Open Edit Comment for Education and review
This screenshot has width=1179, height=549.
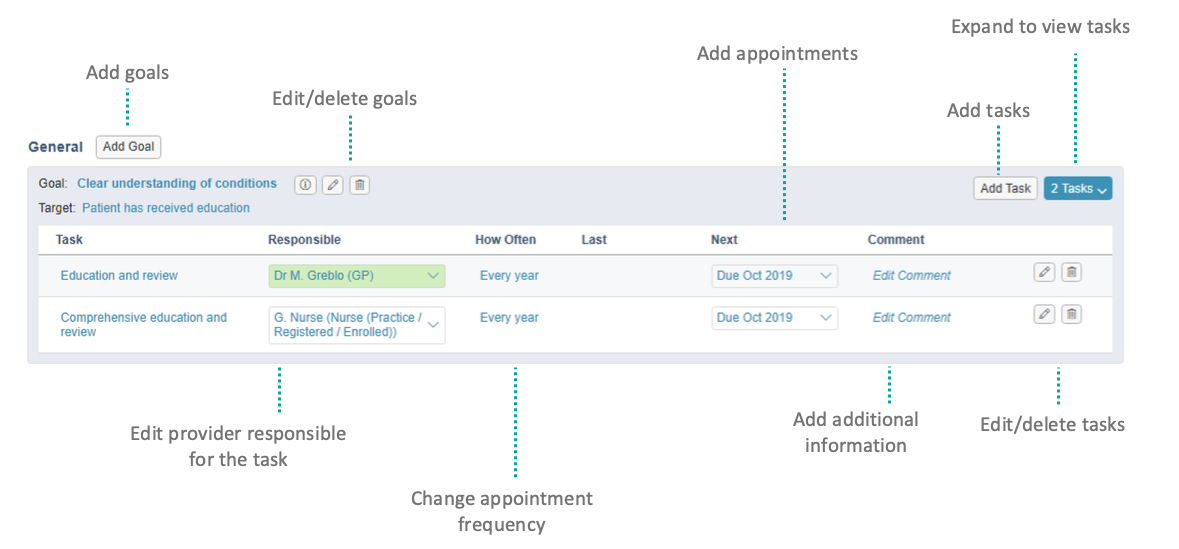coord(911,276)
